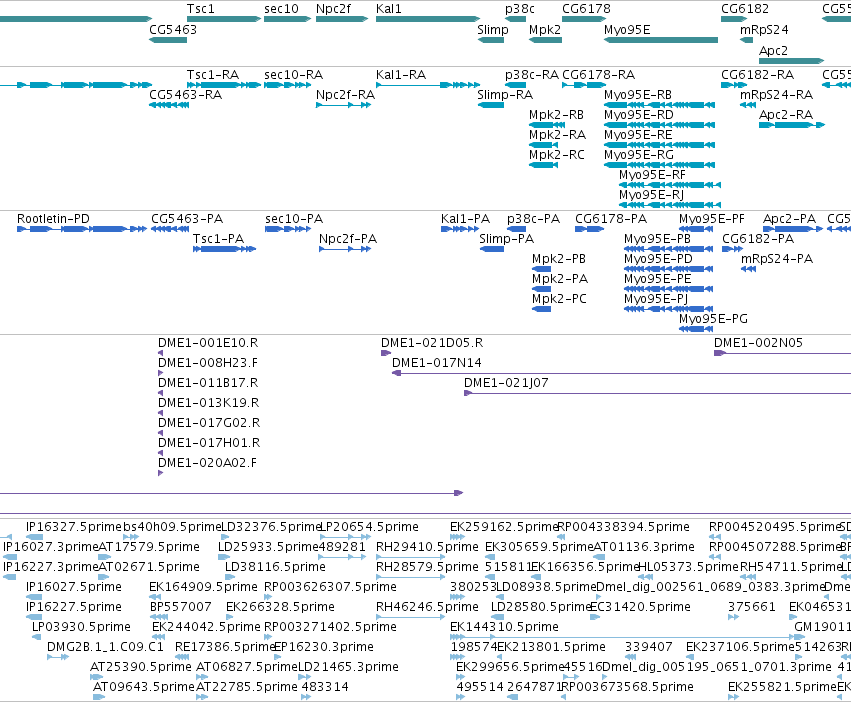Screen dimensions: 851x702
Task: Select the DME1-021J07 clone label
Action: point(506,383)
